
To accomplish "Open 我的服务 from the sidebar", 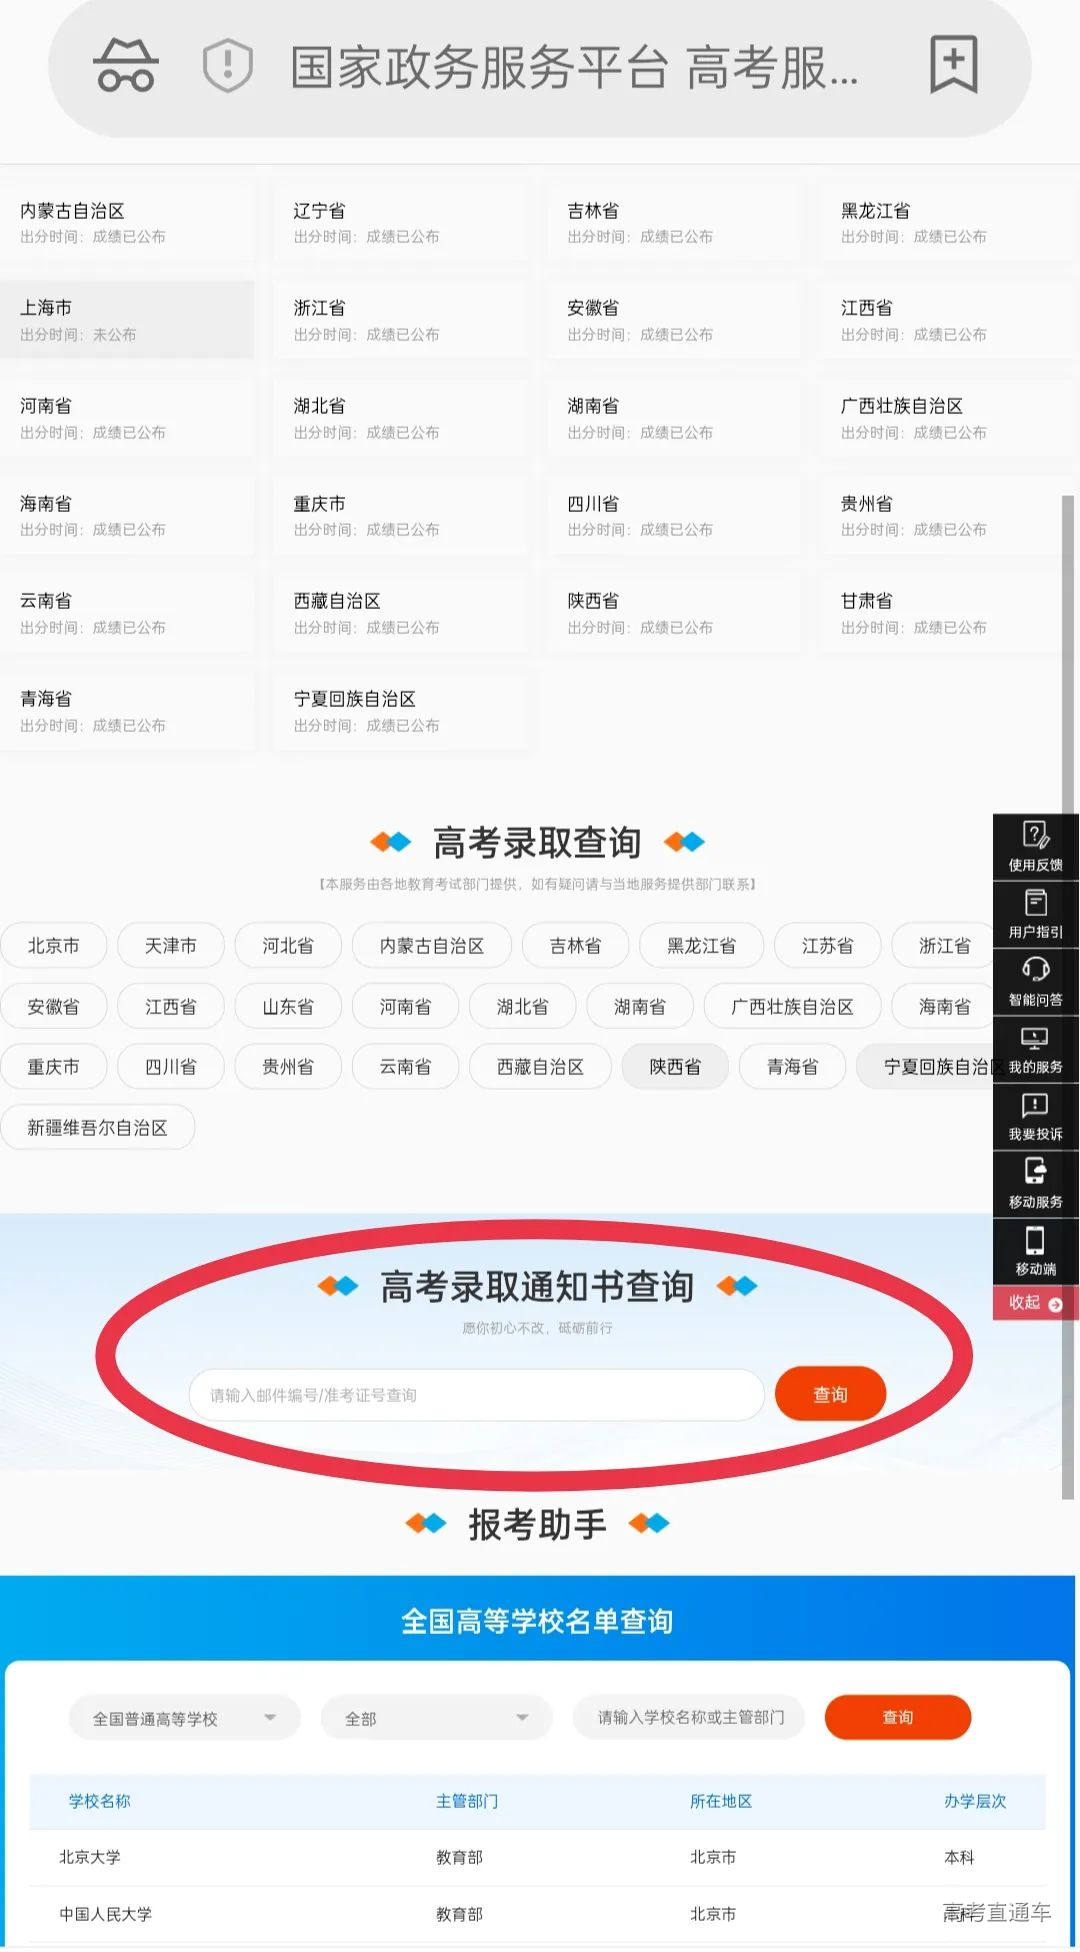I will tap(1035, 1049).
